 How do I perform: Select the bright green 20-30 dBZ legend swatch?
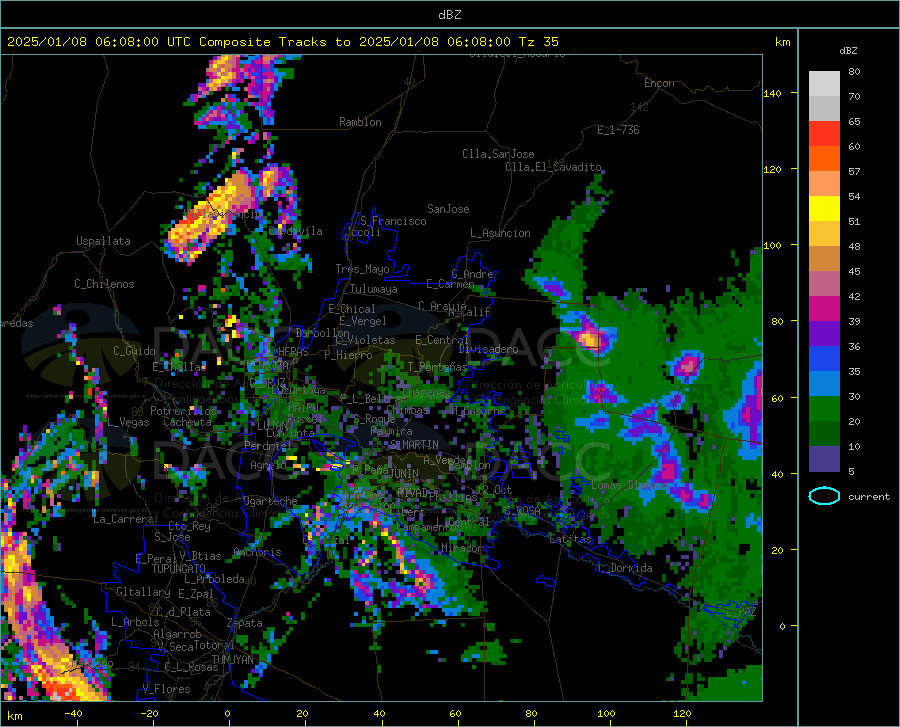point(824,409)
